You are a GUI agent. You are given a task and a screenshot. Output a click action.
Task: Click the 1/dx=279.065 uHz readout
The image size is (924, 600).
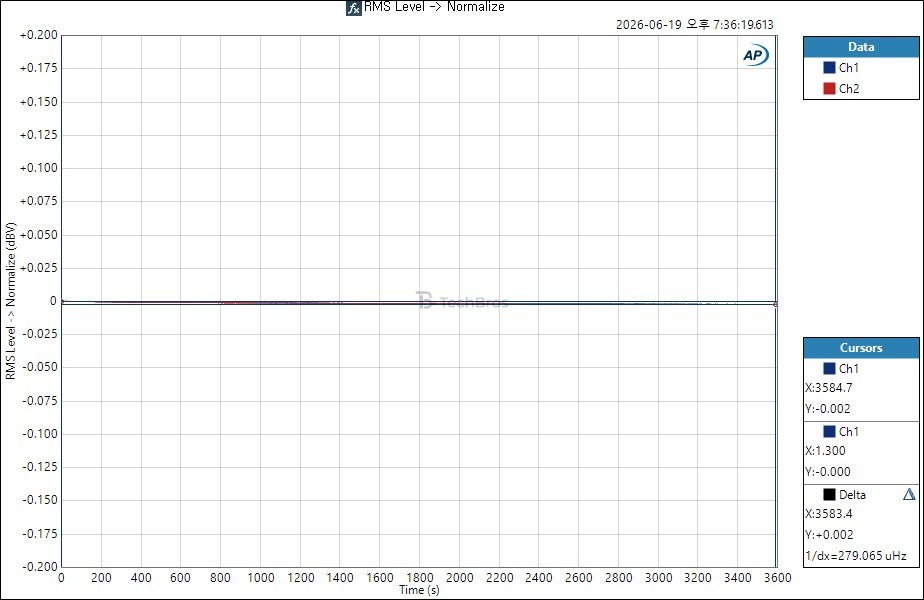[x=856, y=556]
